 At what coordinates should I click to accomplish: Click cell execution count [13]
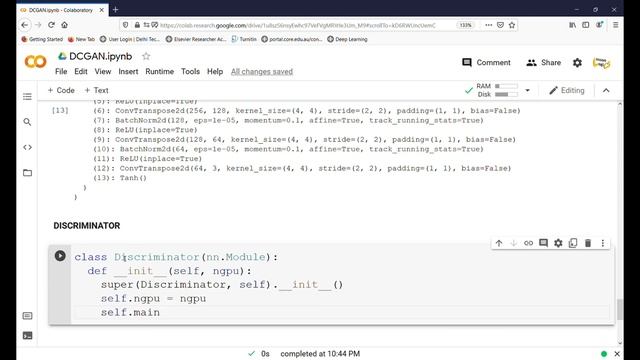pyautogui.click(x=60, y=111)
